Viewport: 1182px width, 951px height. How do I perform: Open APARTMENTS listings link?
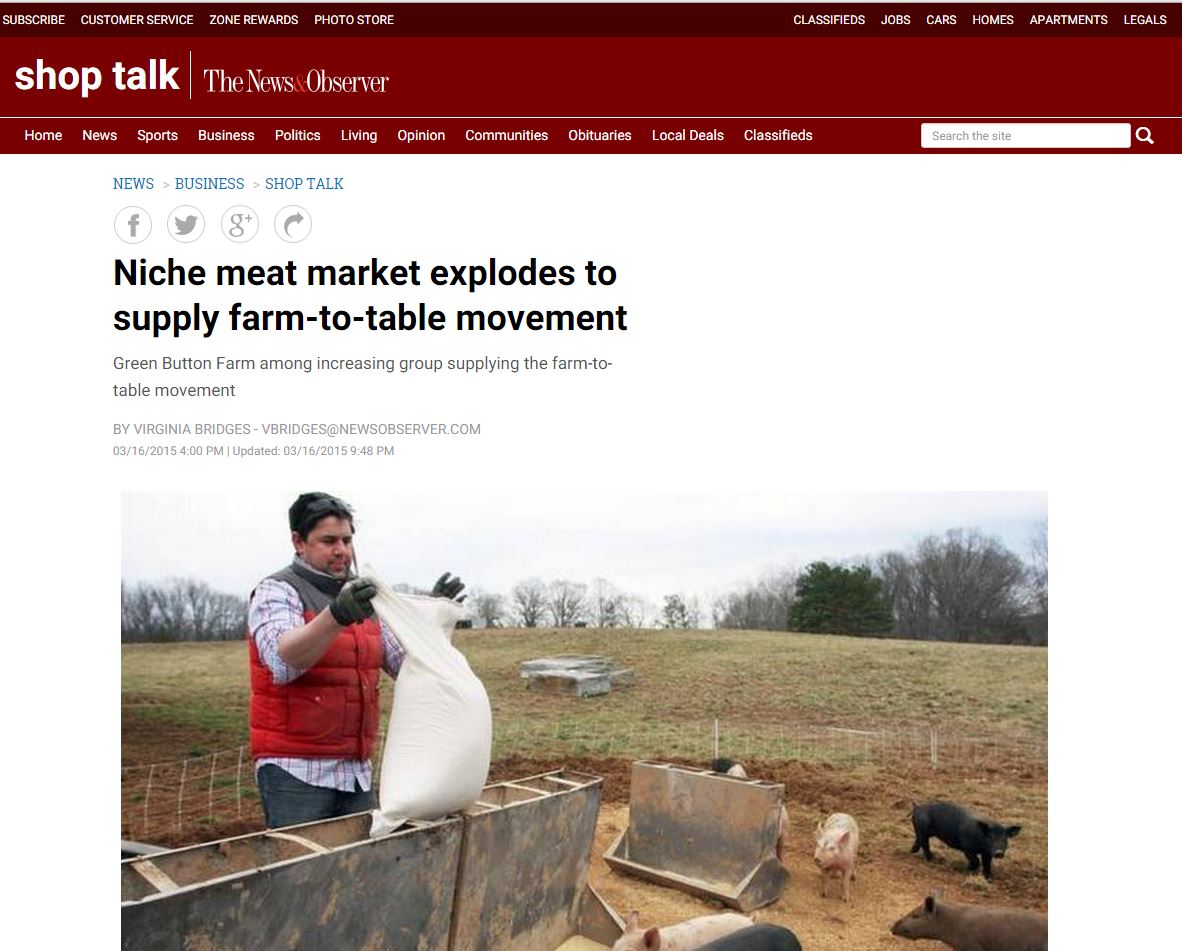coord(1068,20)
